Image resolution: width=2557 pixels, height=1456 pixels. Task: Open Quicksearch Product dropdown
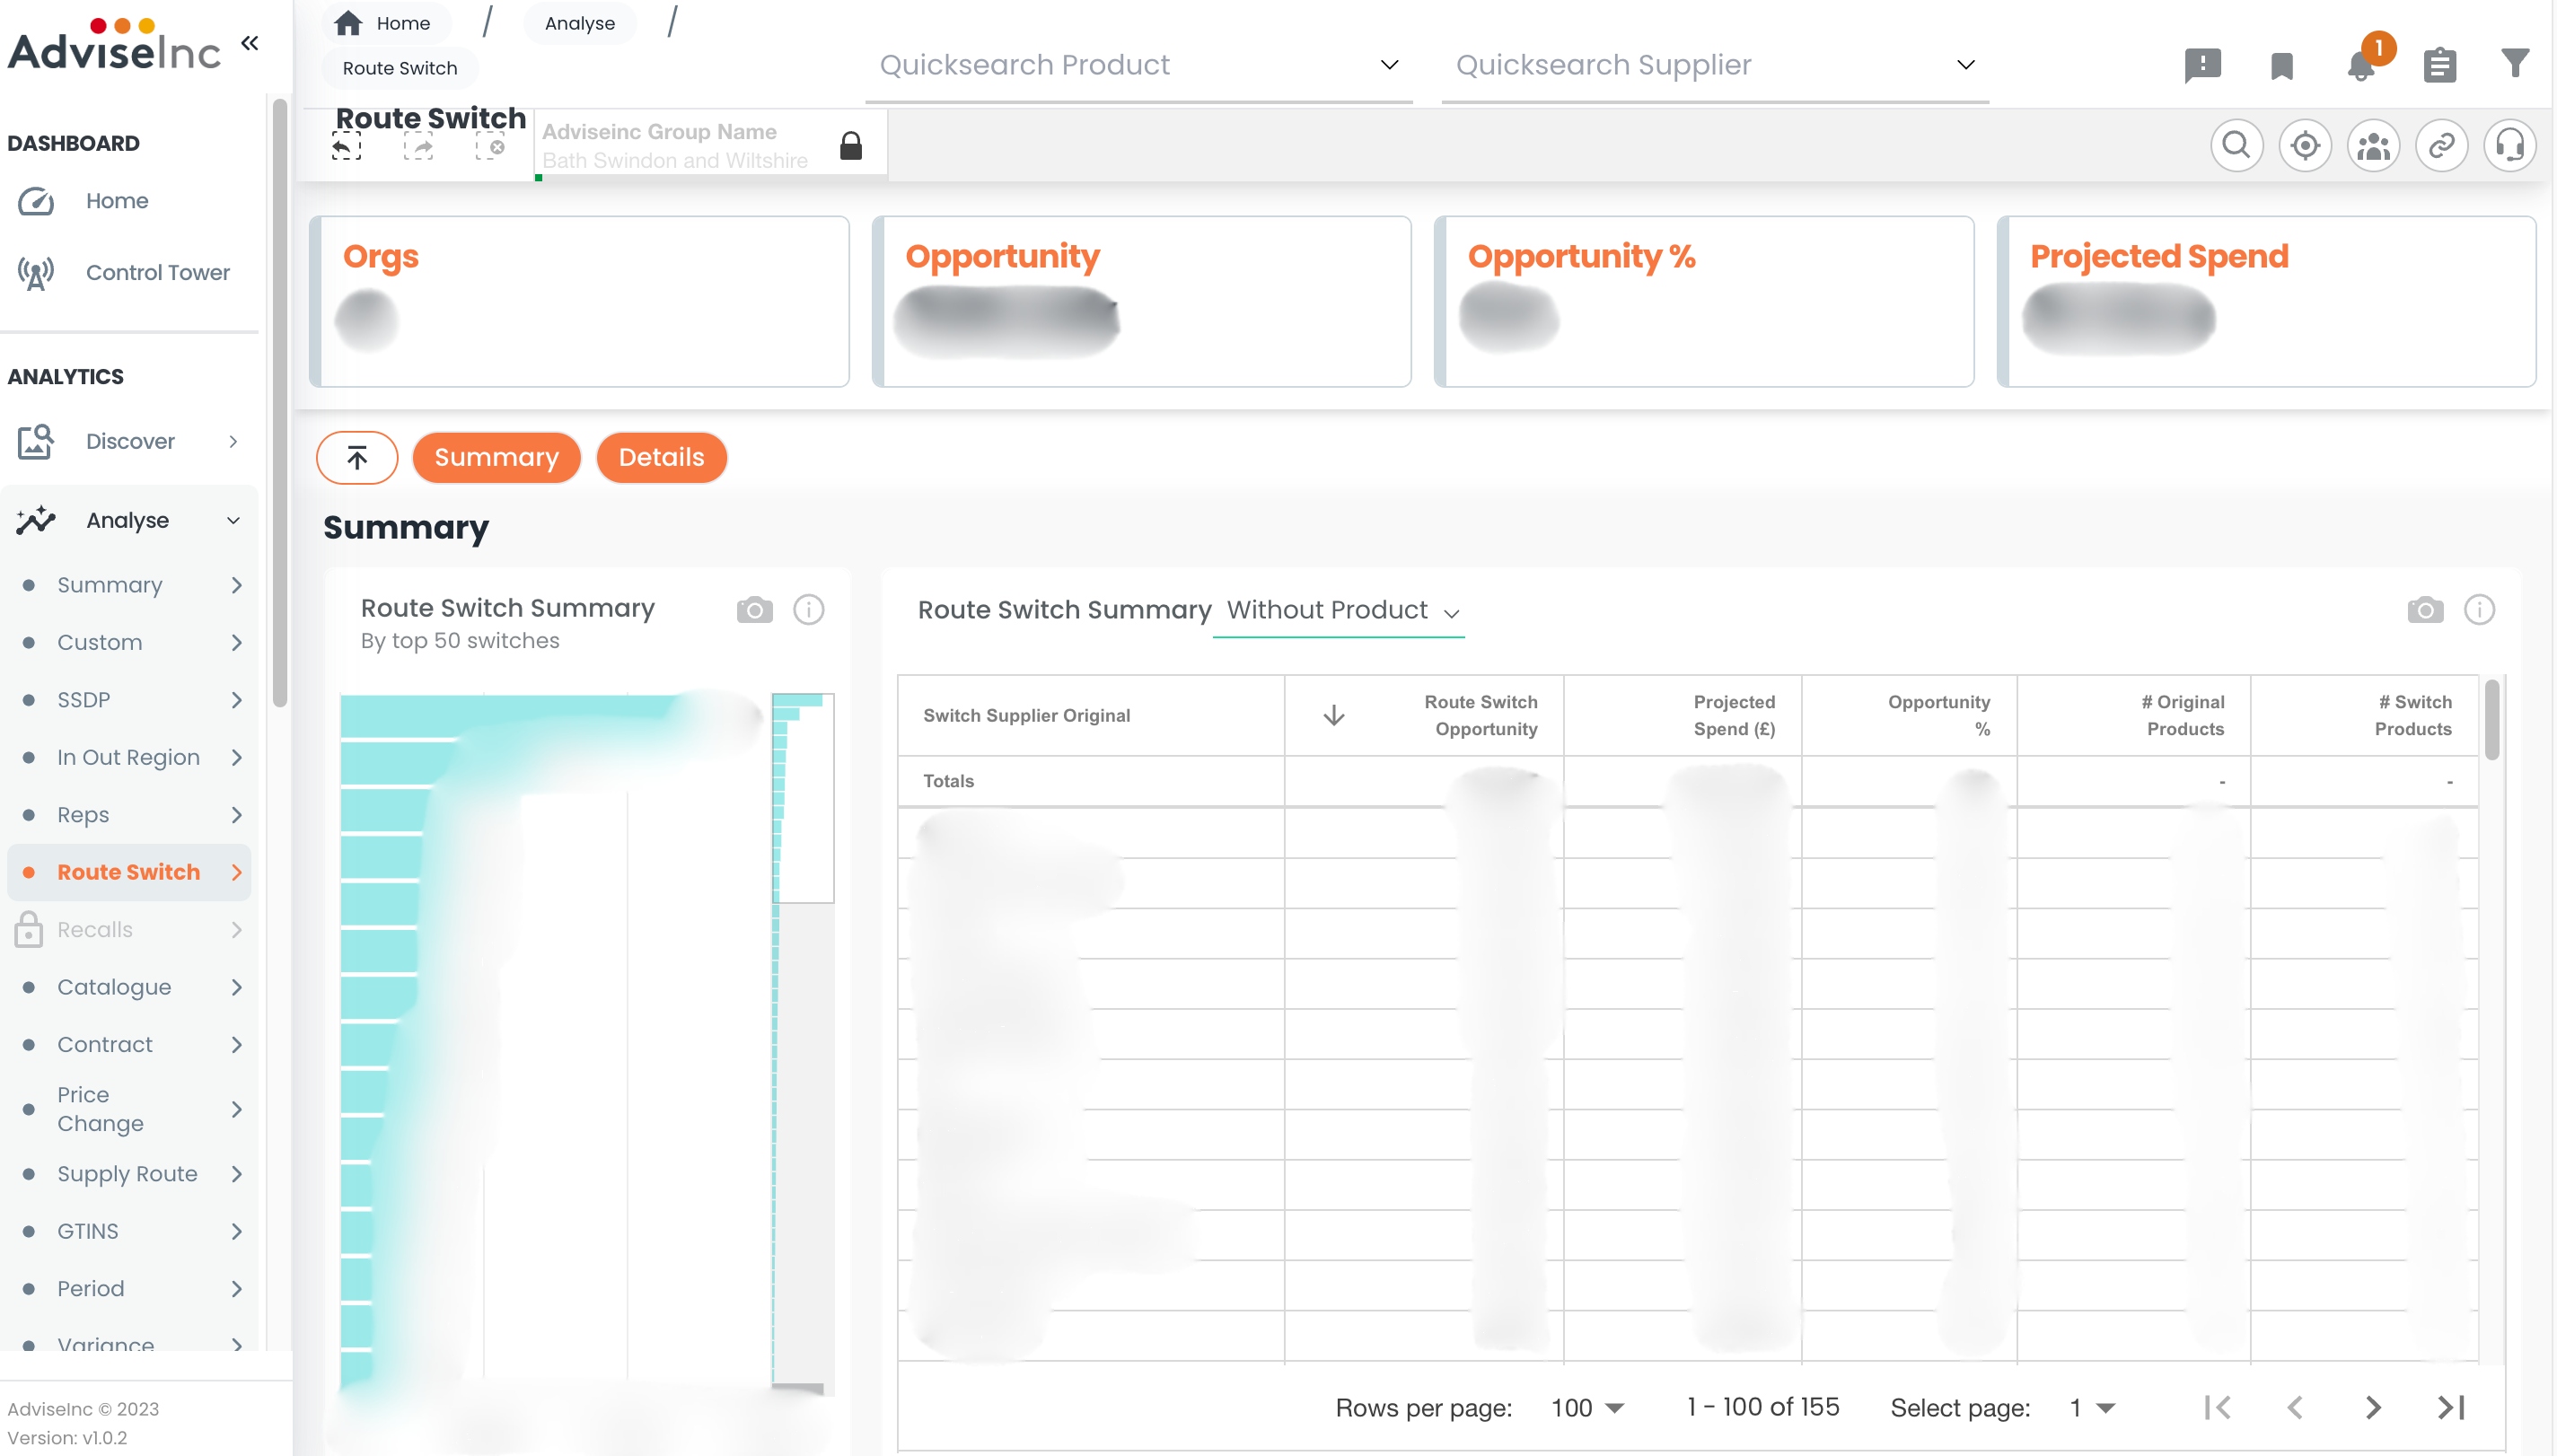click(x=1138, y=66)
